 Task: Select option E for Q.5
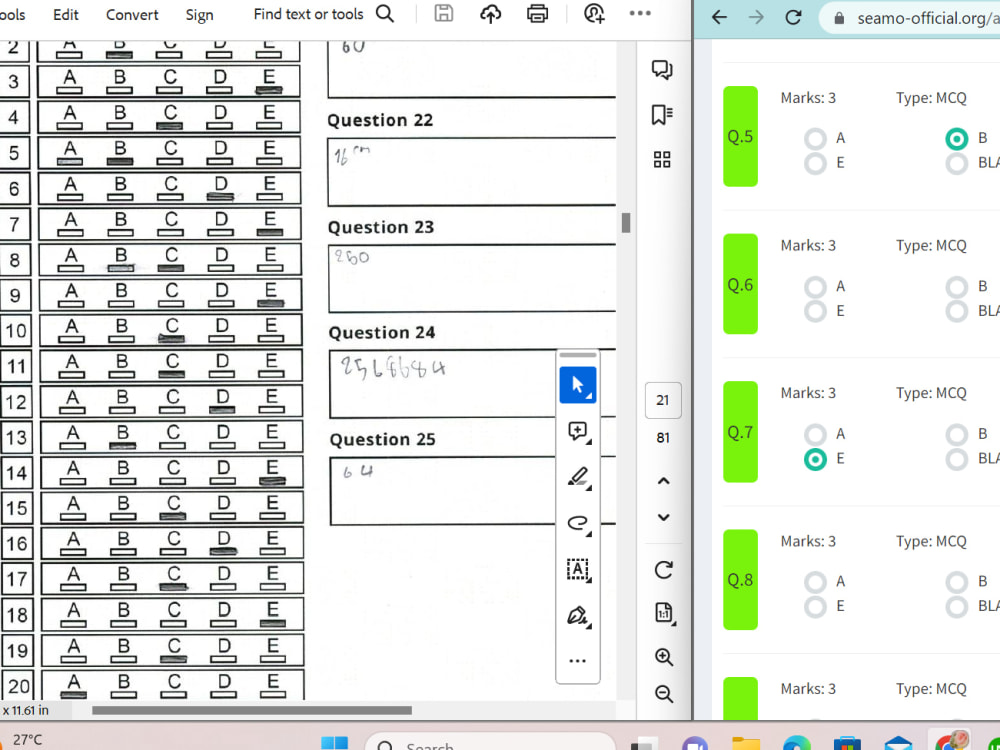(x=815, y=163)
